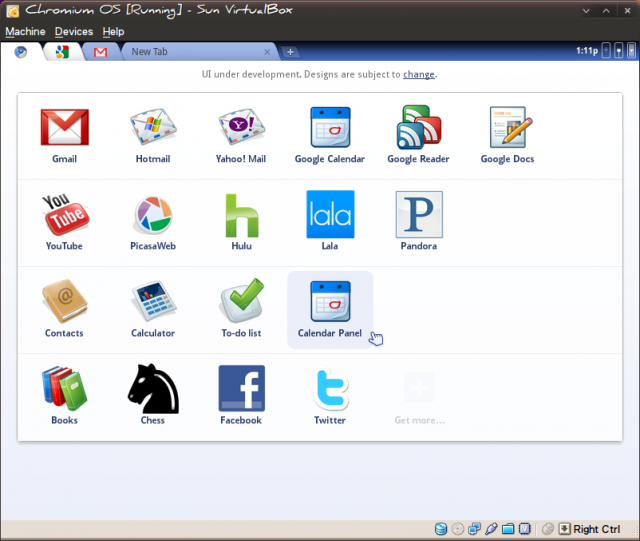Close the New Tab tab
This screenshot has width=640, height=541.
point(267,52)
